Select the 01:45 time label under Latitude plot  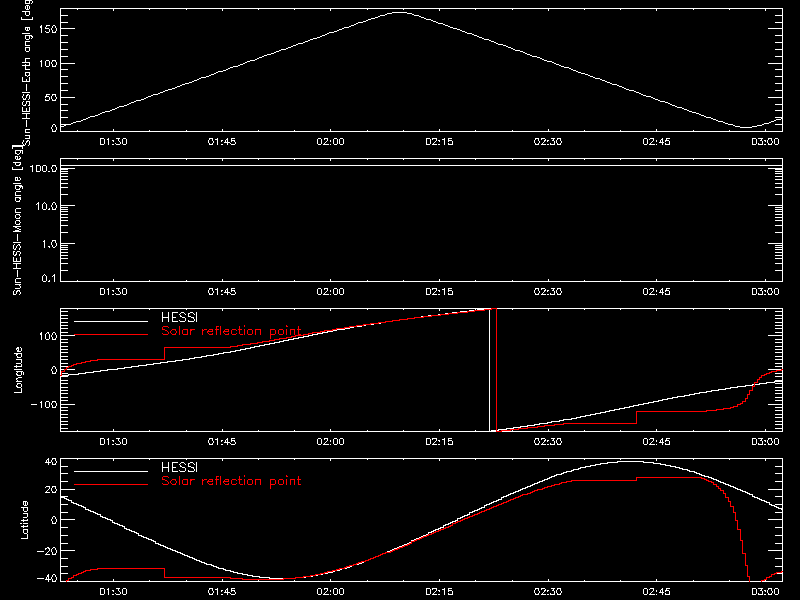pos(222,591)
